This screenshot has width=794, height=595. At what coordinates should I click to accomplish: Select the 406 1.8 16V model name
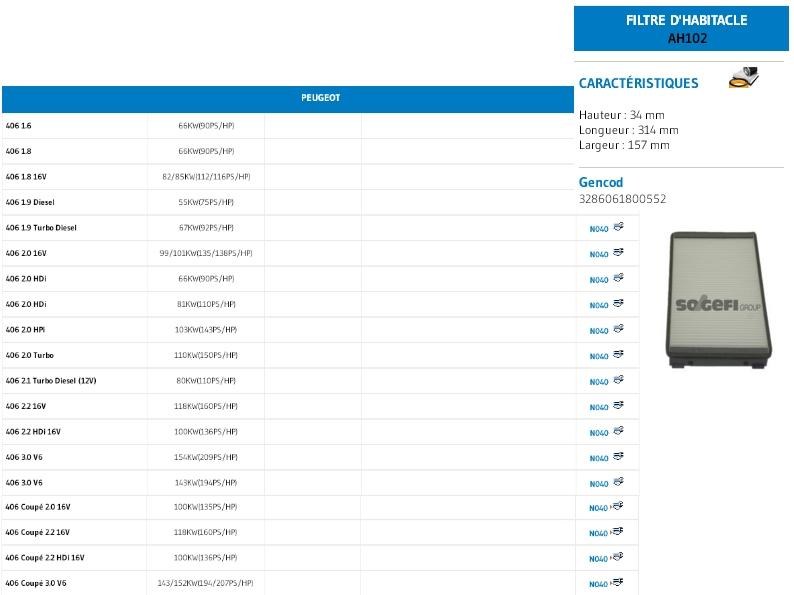pyautogui.click(x=26, y=177)
